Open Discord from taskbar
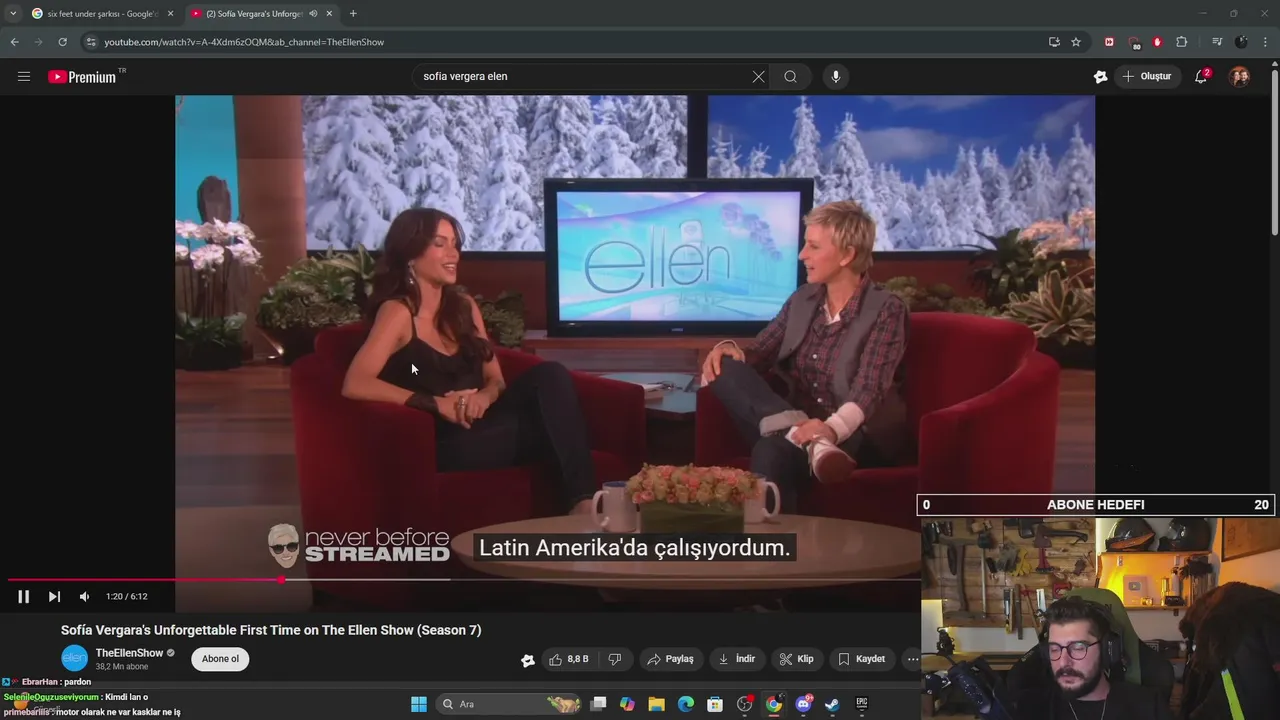The width and height of the screenshot is (1280, 720). pyautogui.click(x=803, y=704)
